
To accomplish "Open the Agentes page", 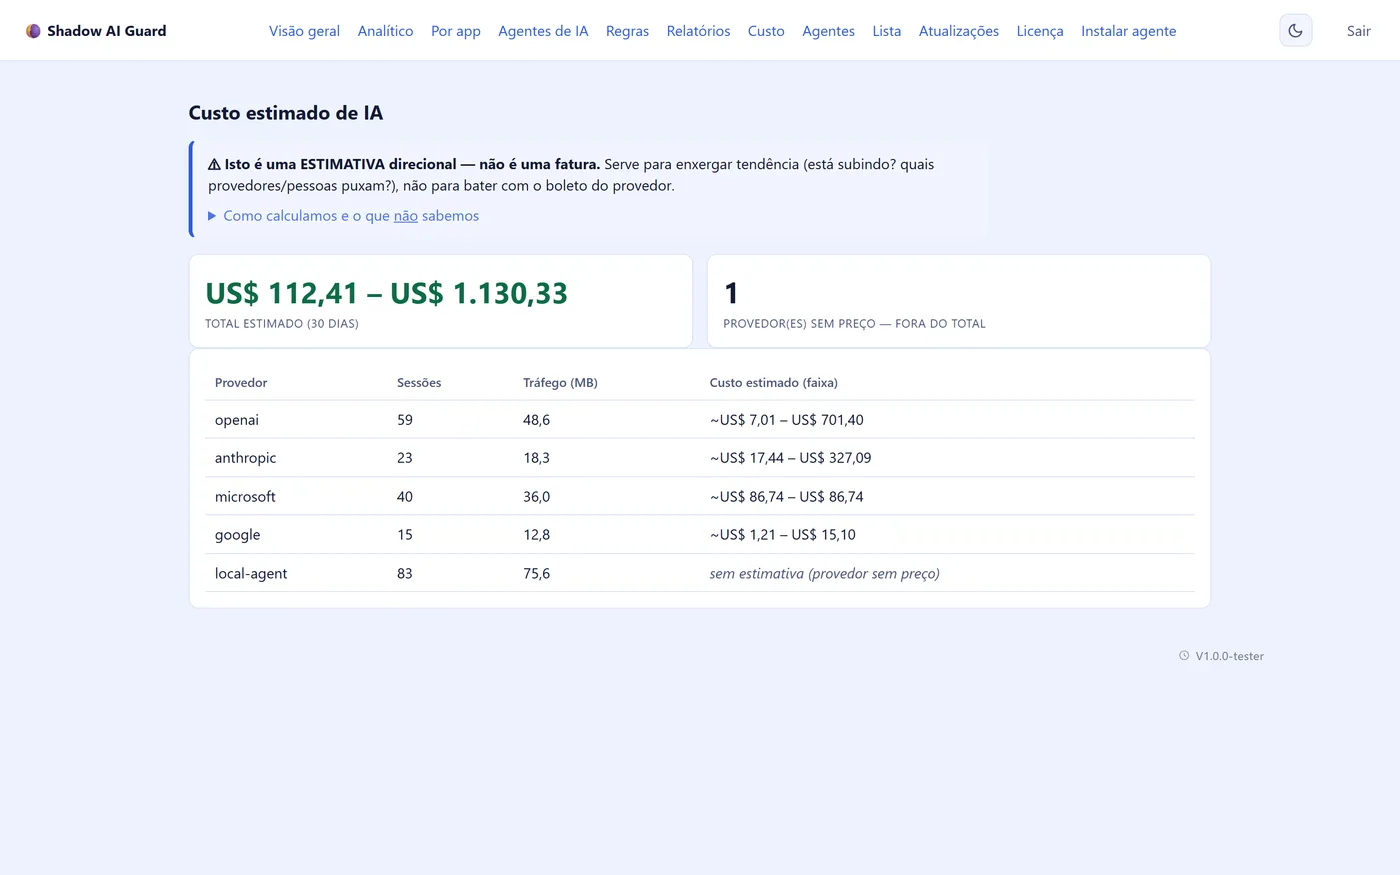I will [x=828, y=31].
